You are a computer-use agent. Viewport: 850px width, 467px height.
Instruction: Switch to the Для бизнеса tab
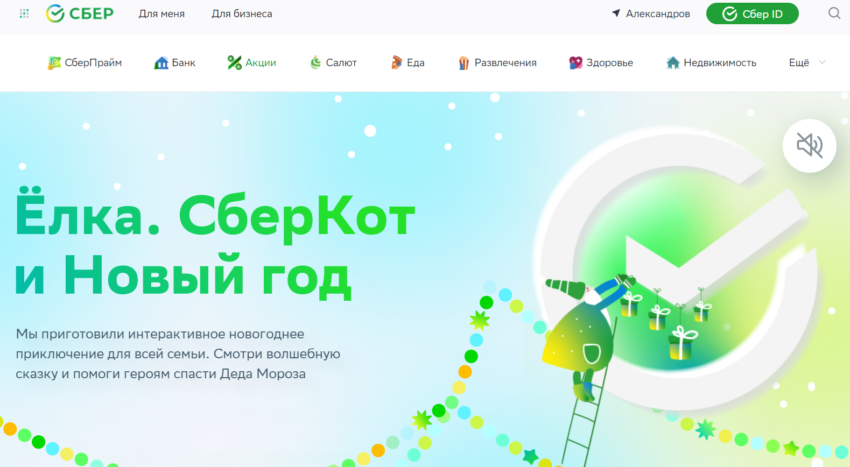(242, 14)
